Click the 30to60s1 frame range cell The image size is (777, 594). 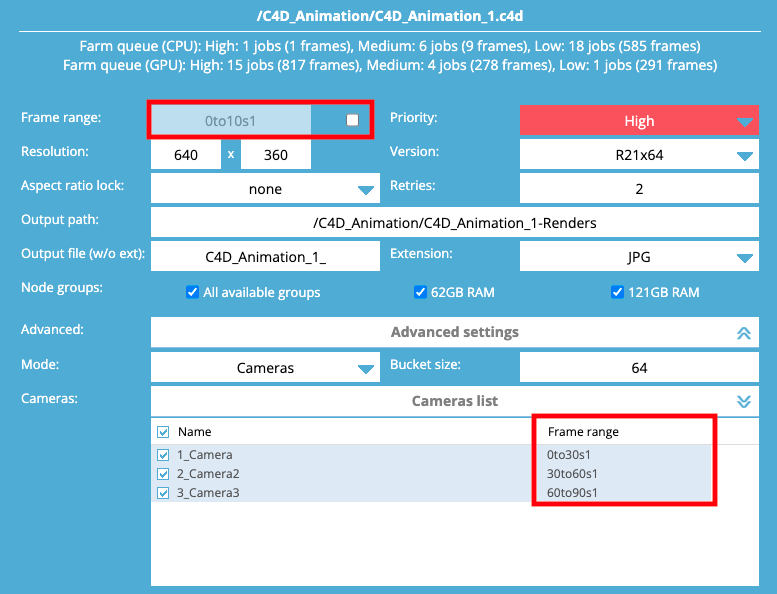point(572,474)
